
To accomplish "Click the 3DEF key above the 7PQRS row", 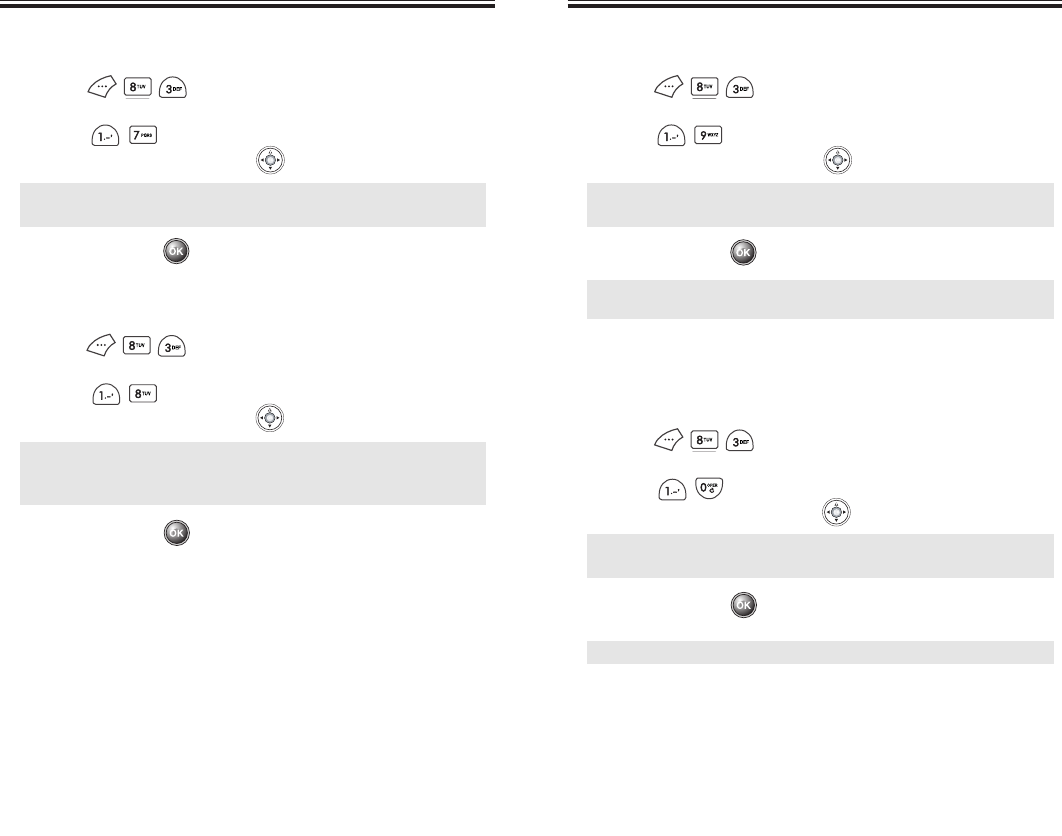I will click(x=173, y=89).
